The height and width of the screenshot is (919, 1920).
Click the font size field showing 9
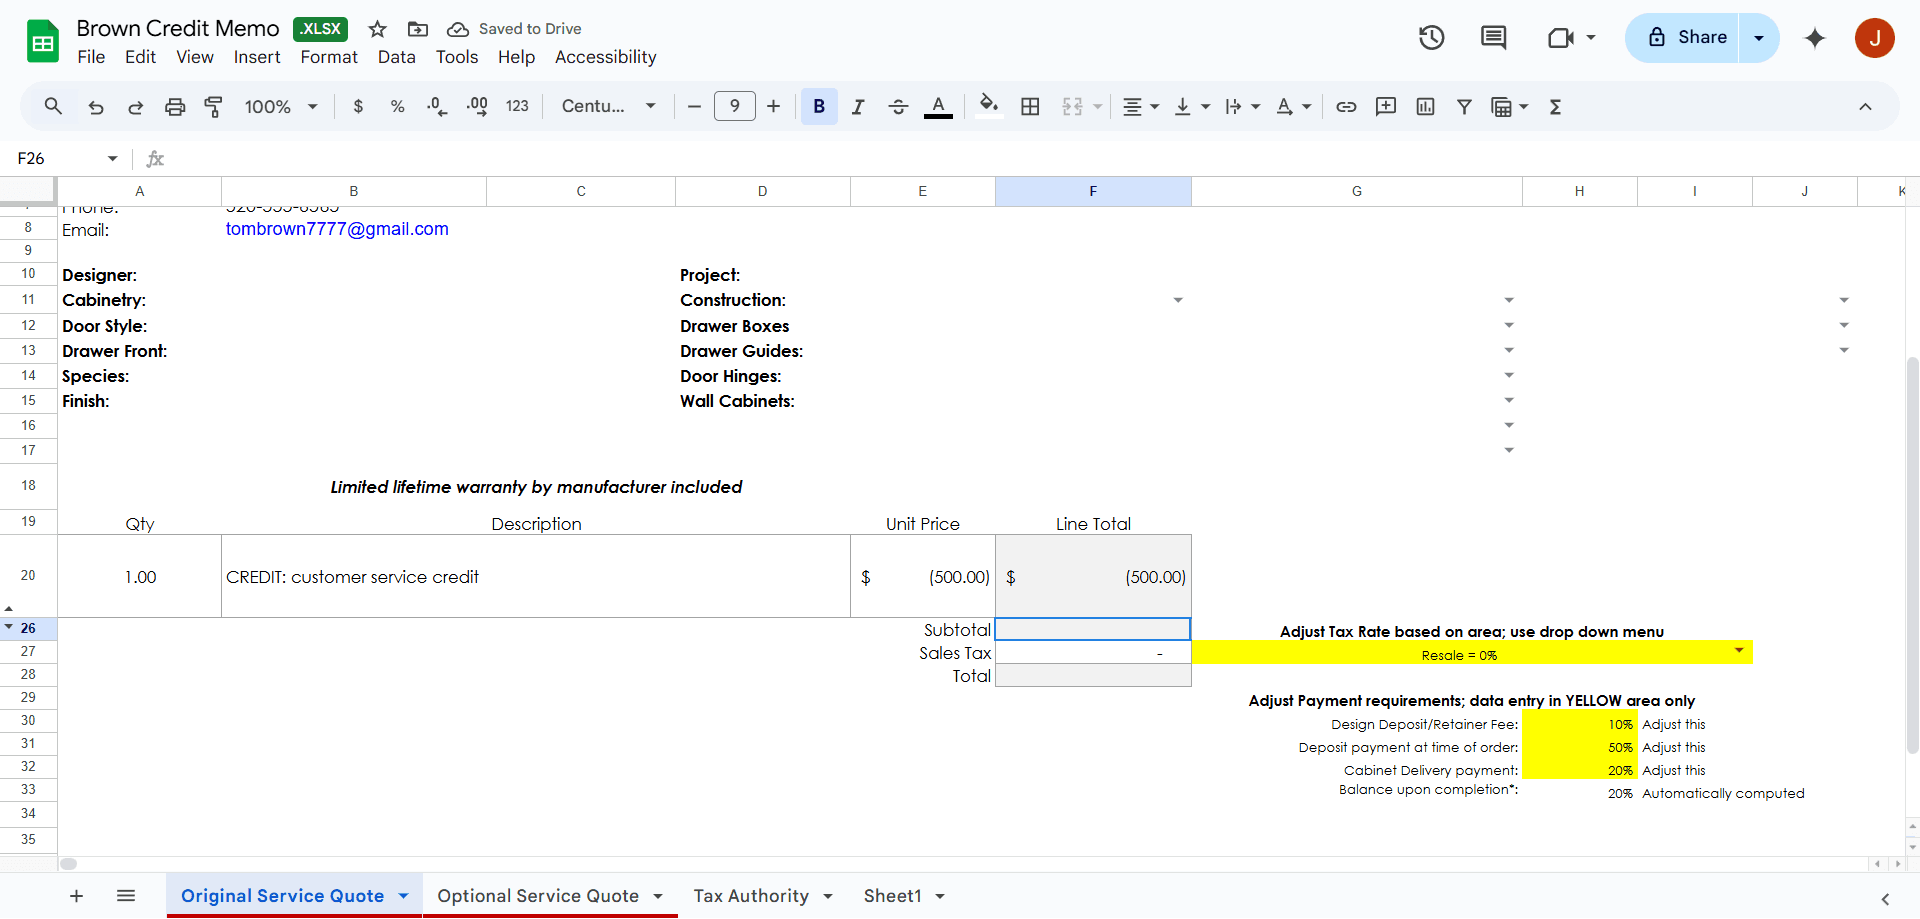735,106
